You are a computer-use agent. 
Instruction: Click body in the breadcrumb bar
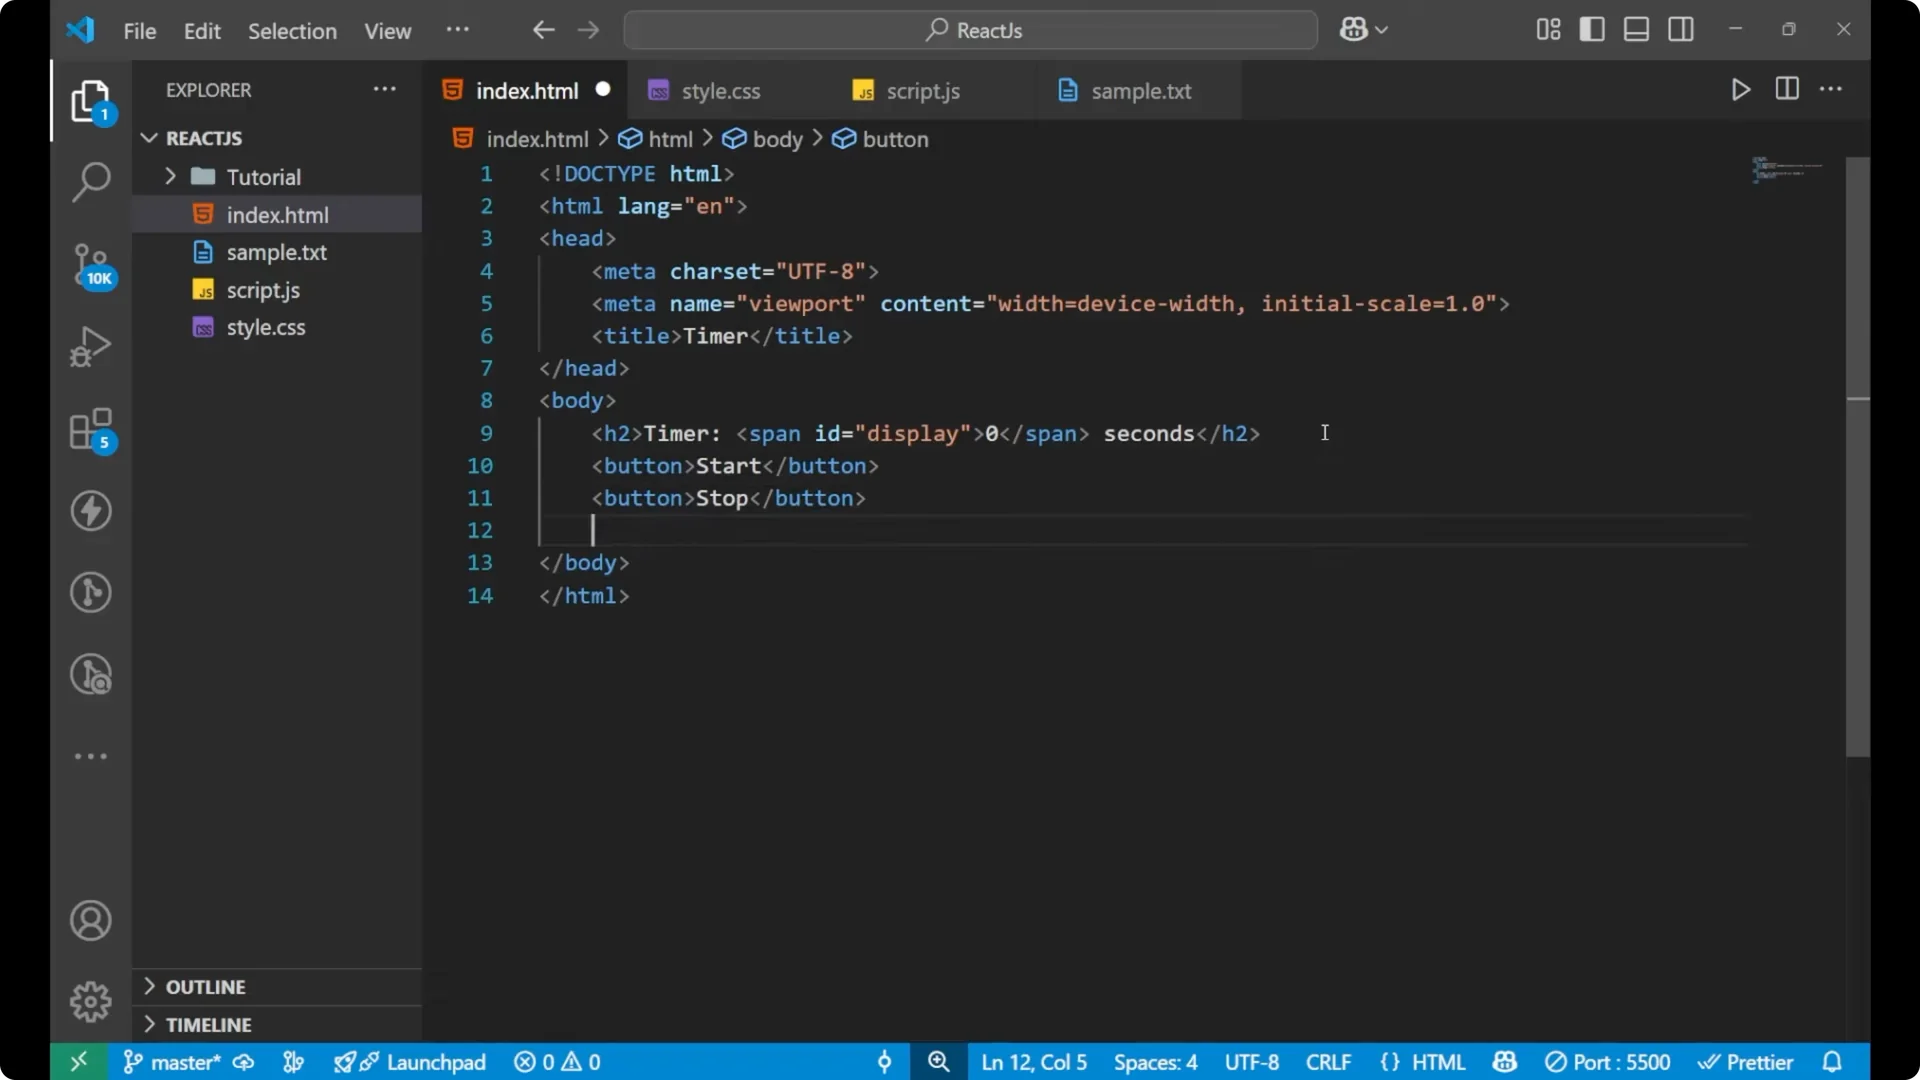coord(777,139)
